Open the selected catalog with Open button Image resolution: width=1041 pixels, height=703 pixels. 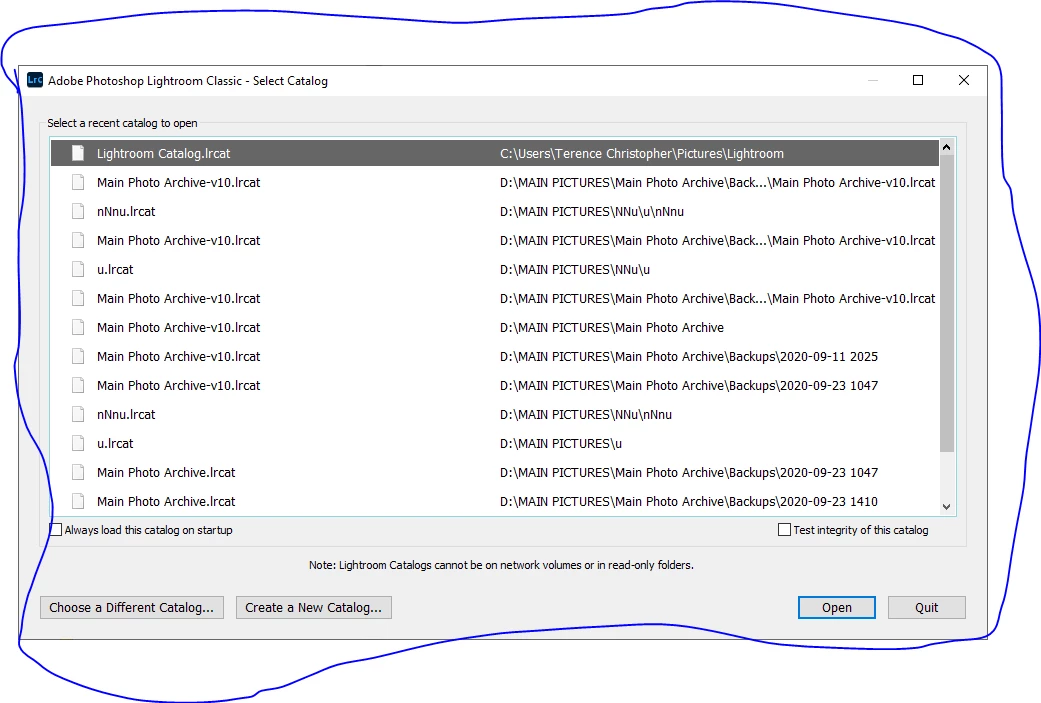pyautogui.click(x=837, y=607)
